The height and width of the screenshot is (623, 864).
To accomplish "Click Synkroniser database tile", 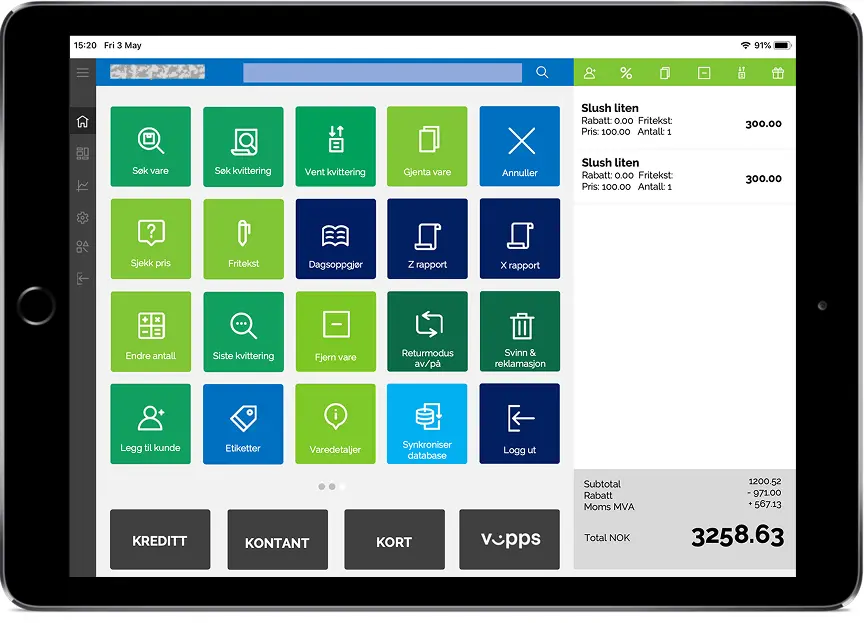I will pyautogui.click(x=427, y=424).
